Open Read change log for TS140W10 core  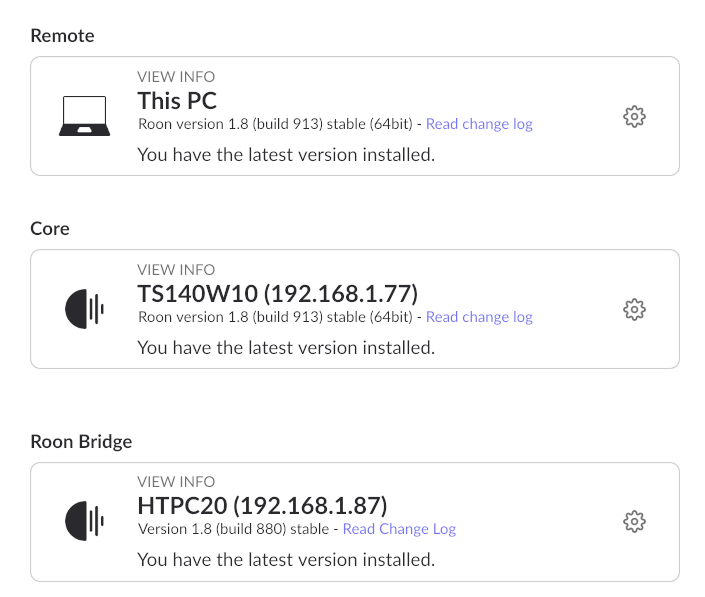(x=479, y=317)
